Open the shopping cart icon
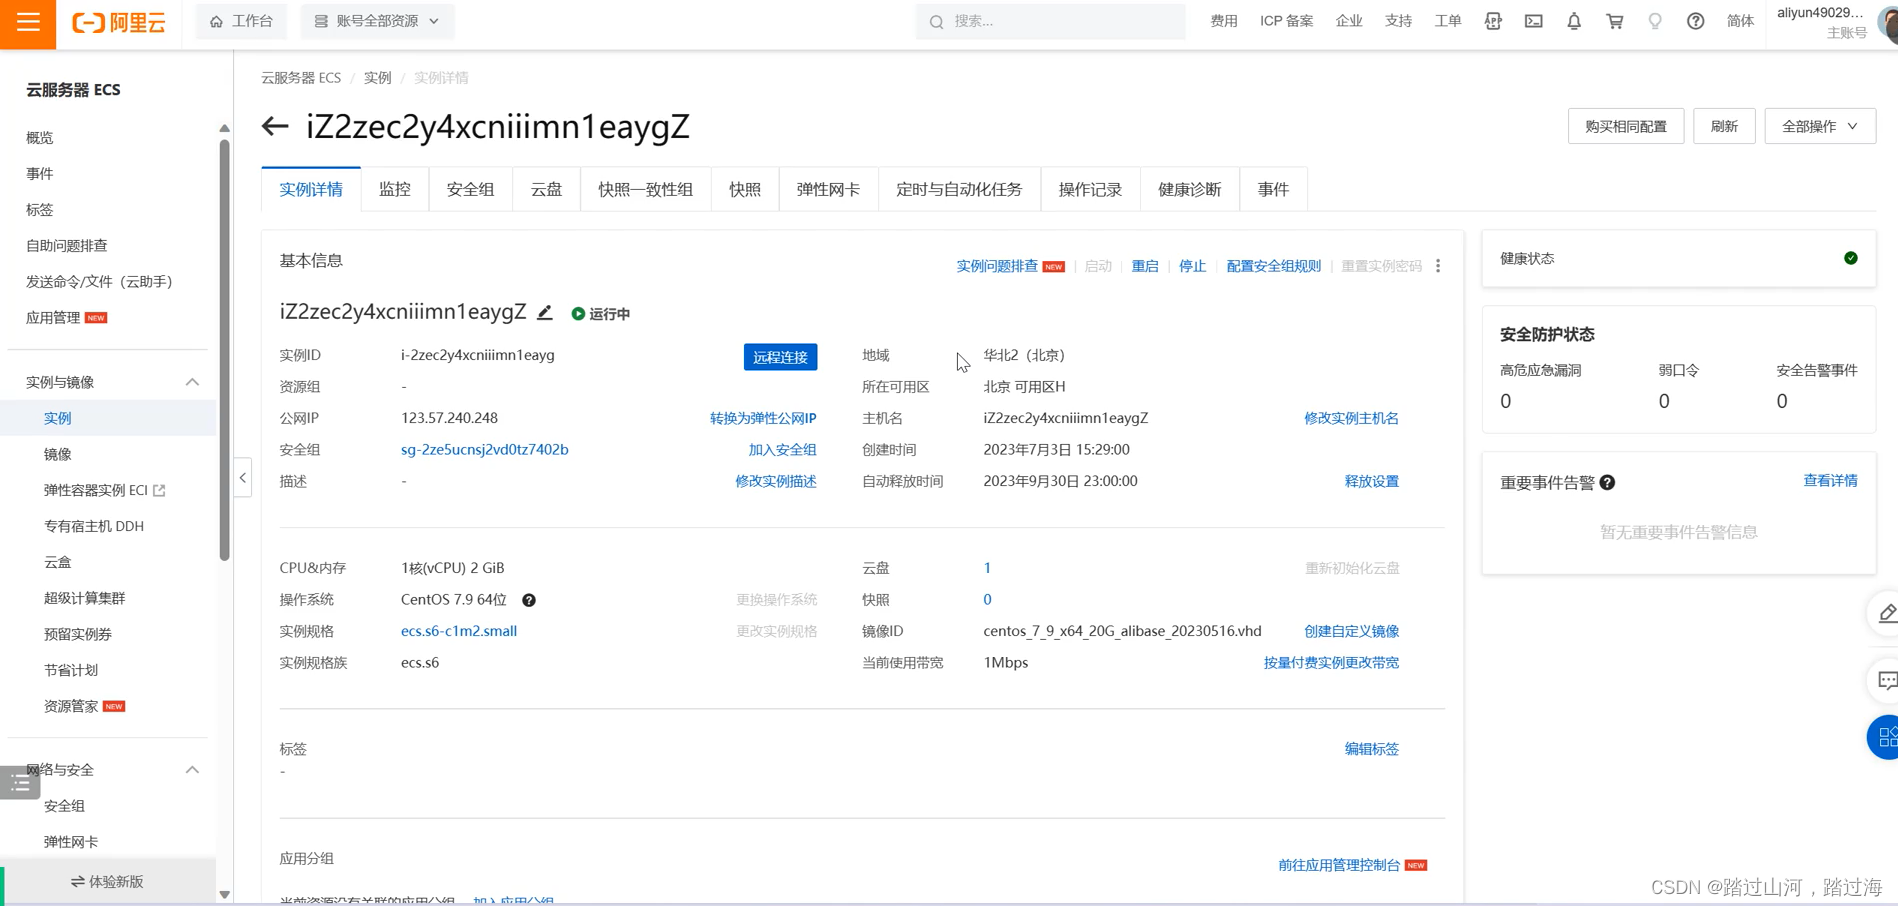The width and height of the screenshot is (1898, 906). point(1614,21)
